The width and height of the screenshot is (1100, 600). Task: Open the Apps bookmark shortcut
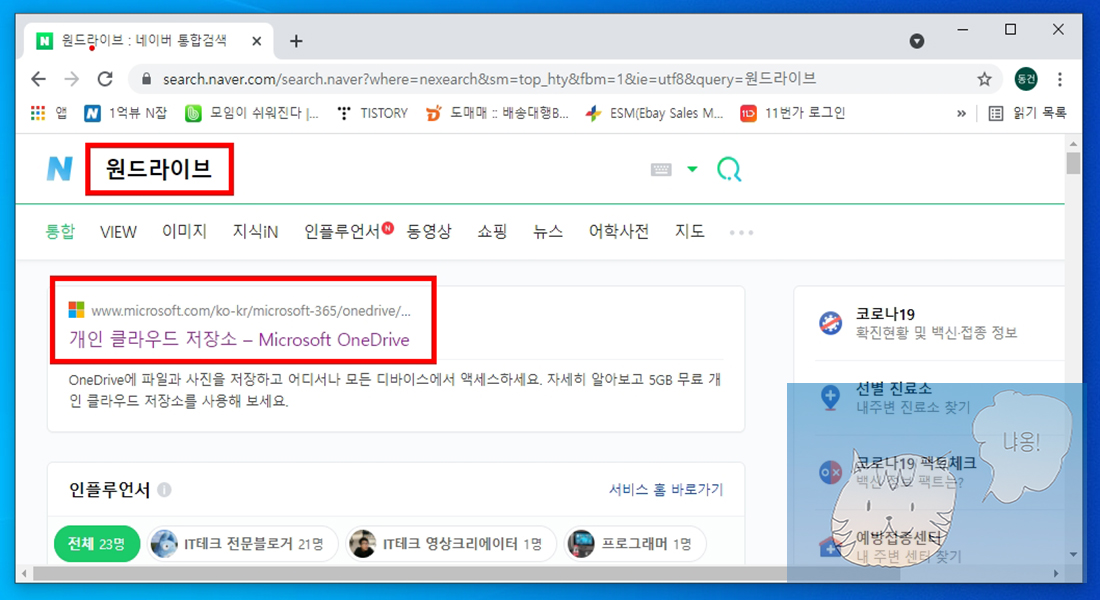49,113
